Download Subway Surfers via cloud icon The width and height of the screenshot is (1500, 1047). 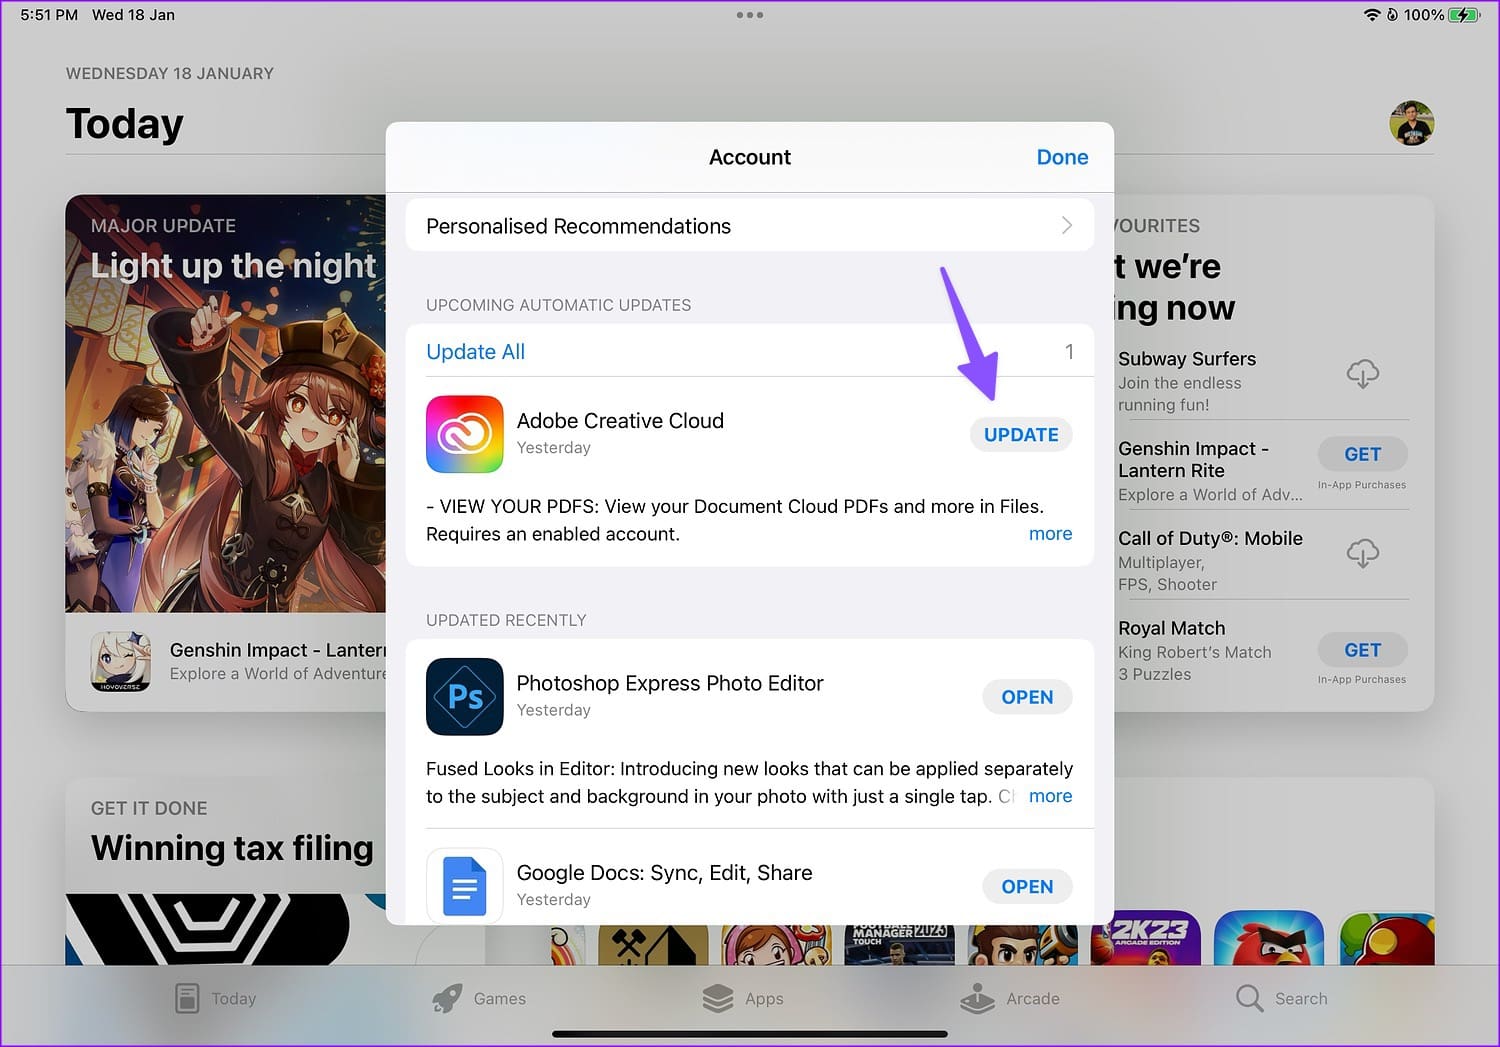[x=1362, y=374]
